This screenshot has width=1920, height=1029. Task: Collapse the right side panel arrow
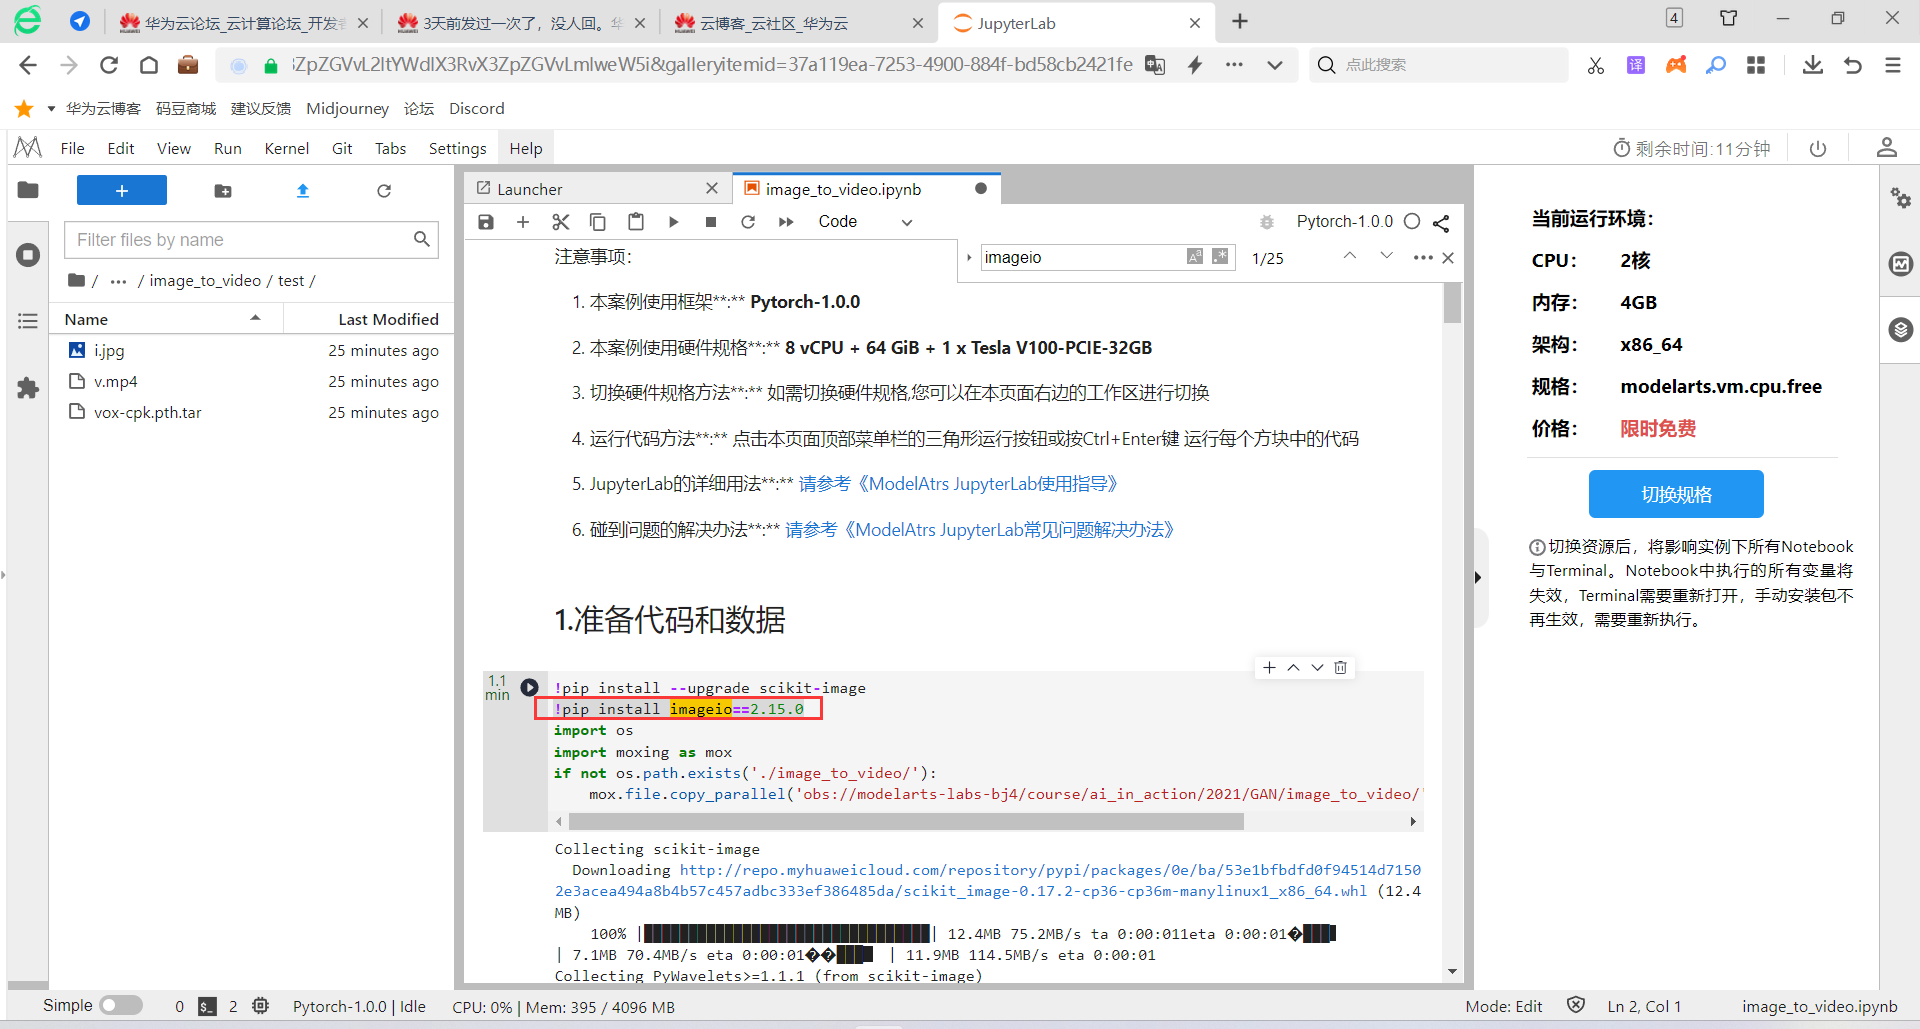[1478, 577]
